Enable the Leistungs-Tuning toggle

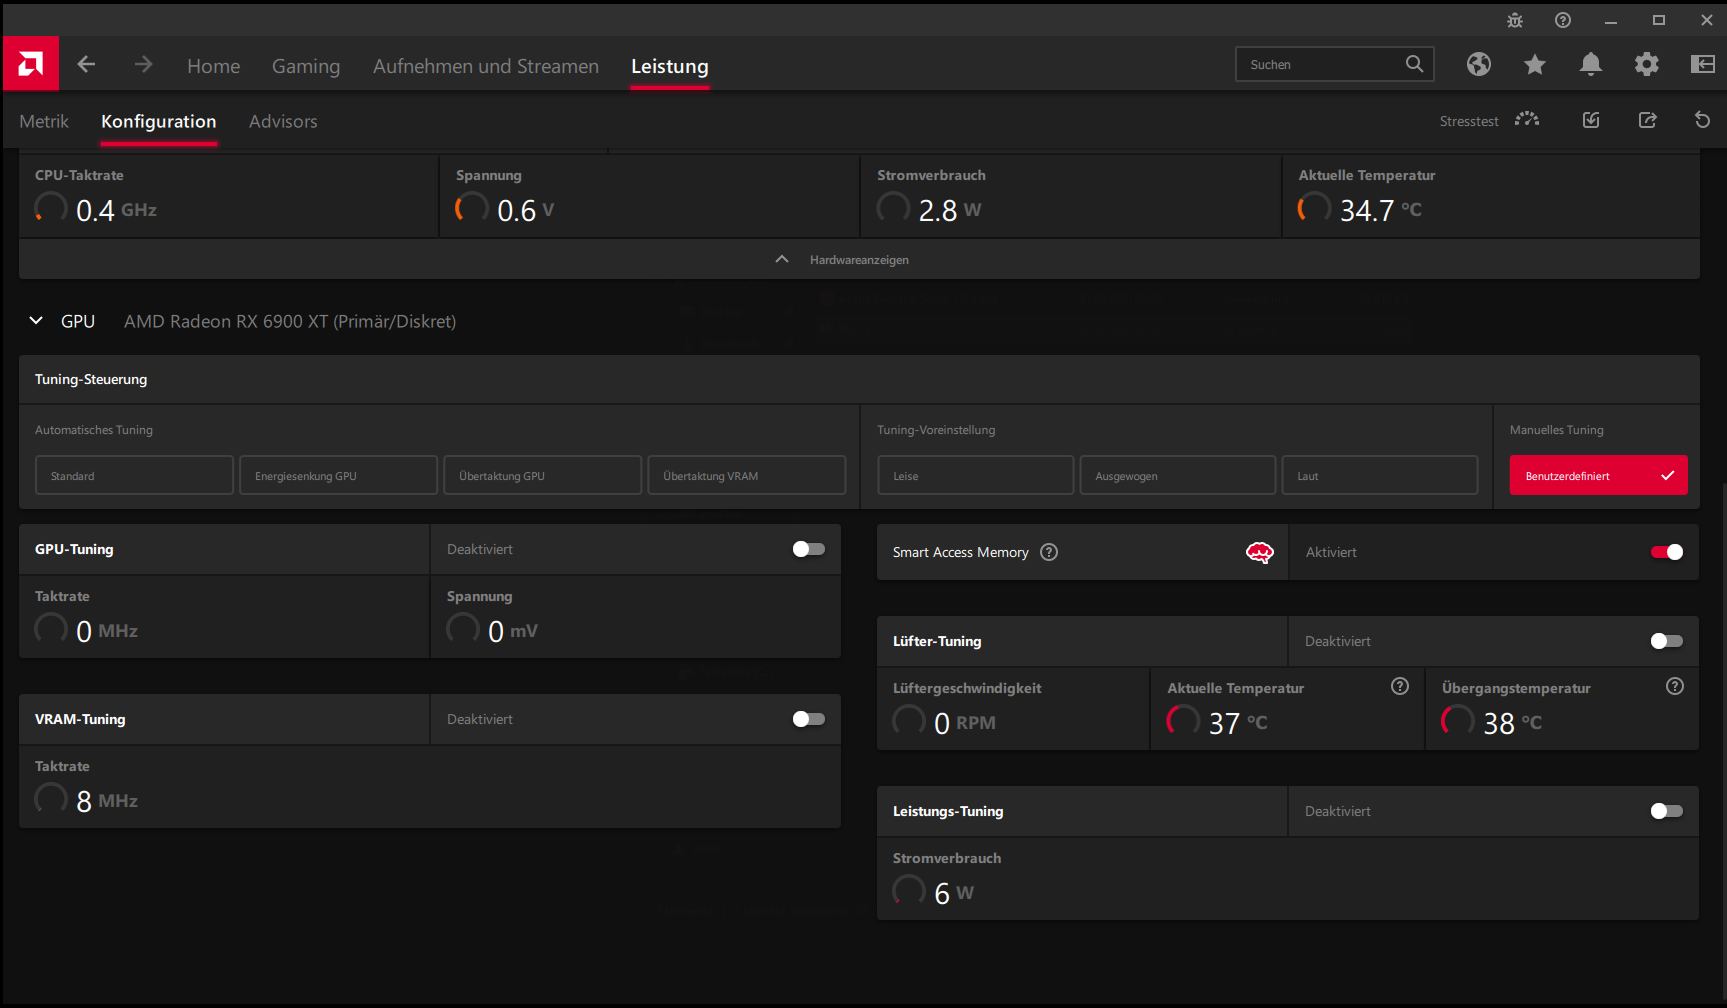[x=1667, y=811]
